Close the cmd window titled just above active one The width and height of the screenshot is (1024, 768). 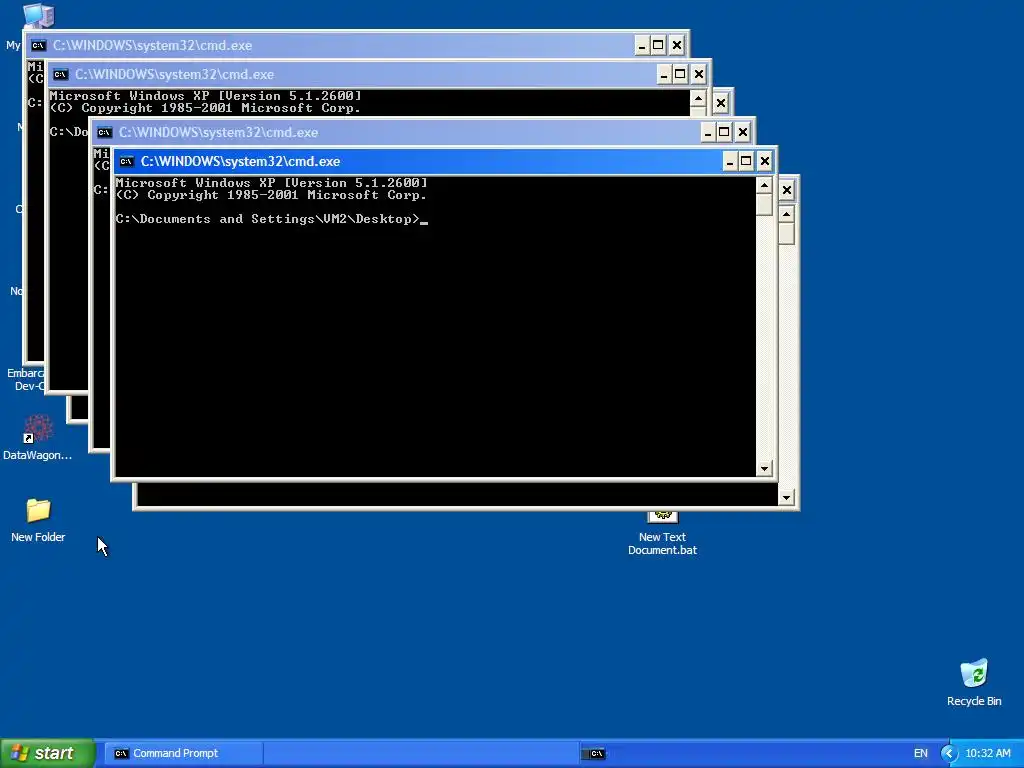(x=743, y=133)
